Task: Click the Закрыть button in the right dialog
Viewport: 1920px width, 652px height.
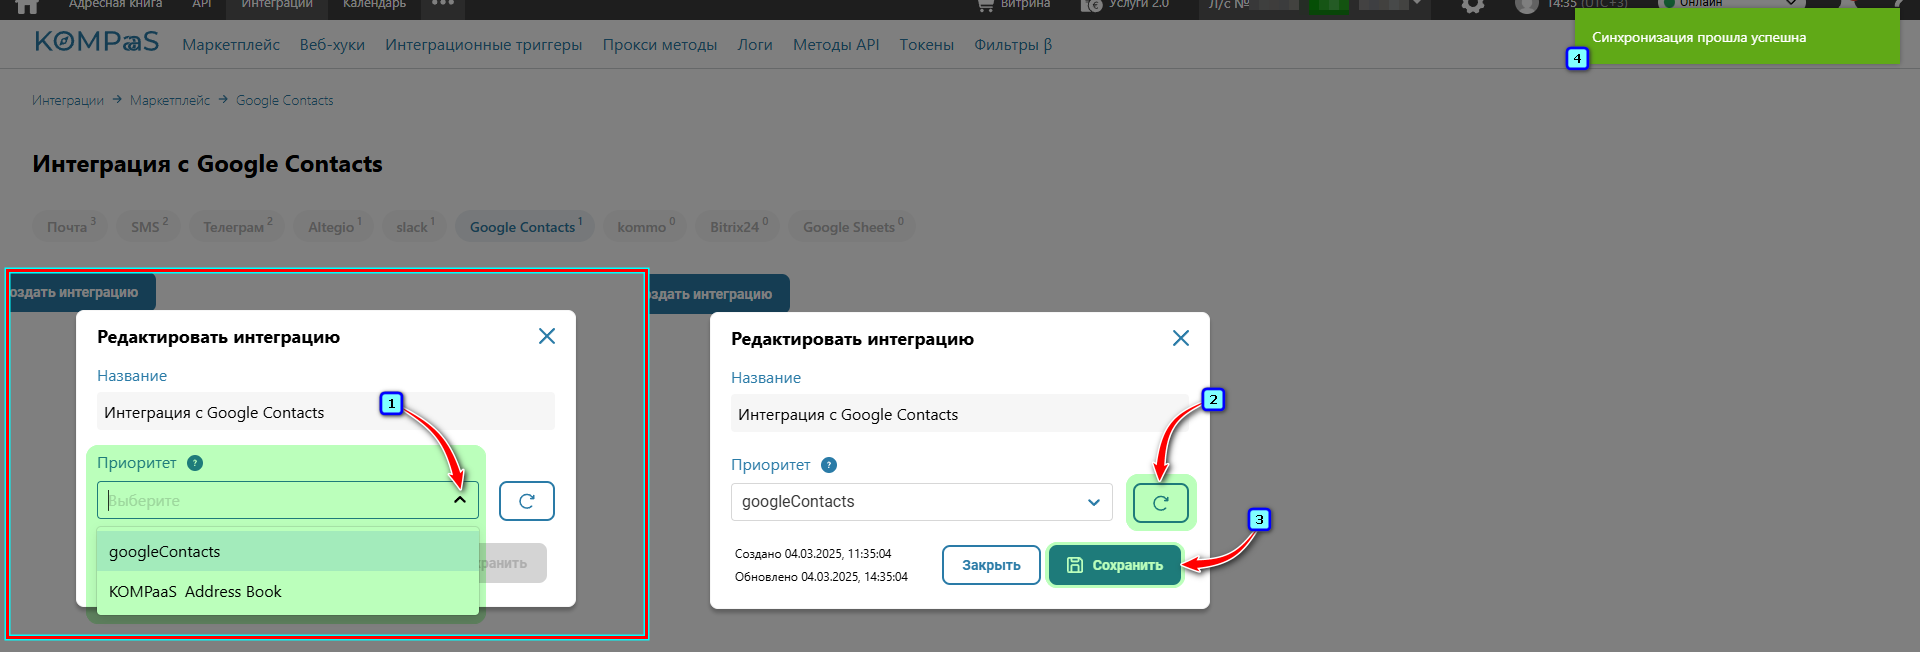Action: click(x=991, y=565)
